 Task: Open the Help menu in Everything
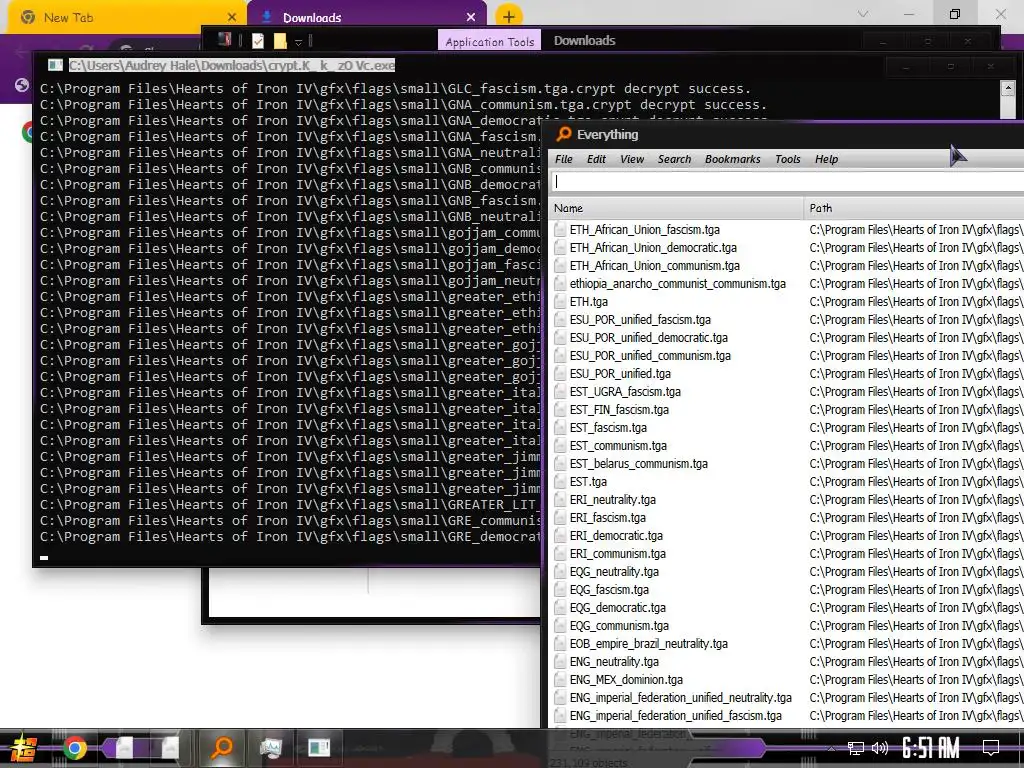826,159
